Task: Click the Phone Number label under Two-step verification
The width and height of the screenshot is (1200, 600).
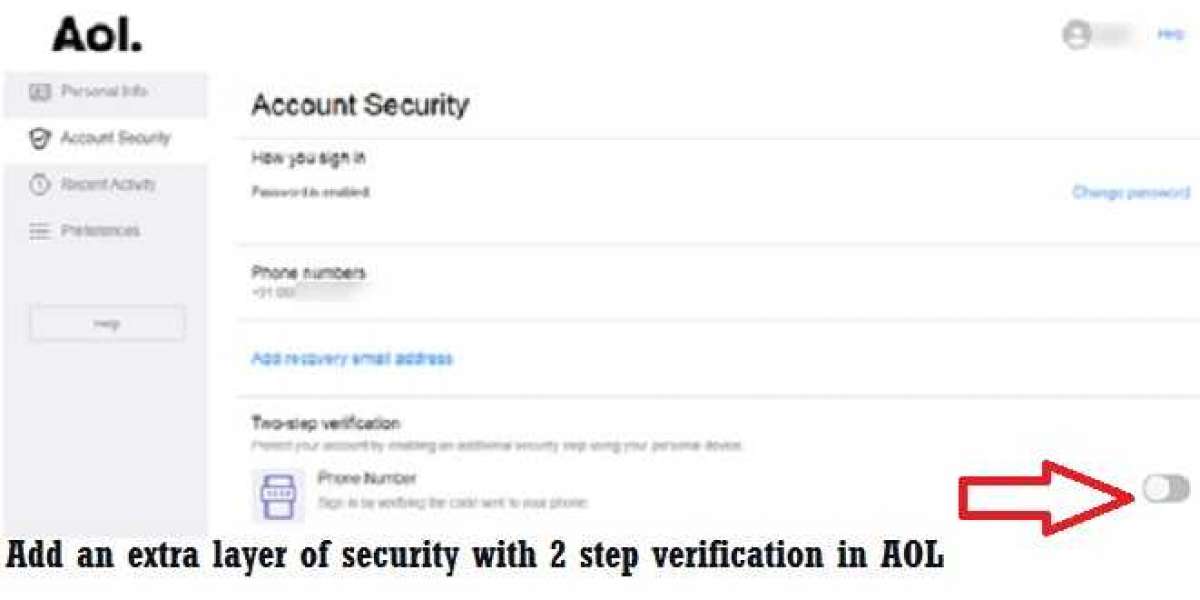Action: pos(366,479)
